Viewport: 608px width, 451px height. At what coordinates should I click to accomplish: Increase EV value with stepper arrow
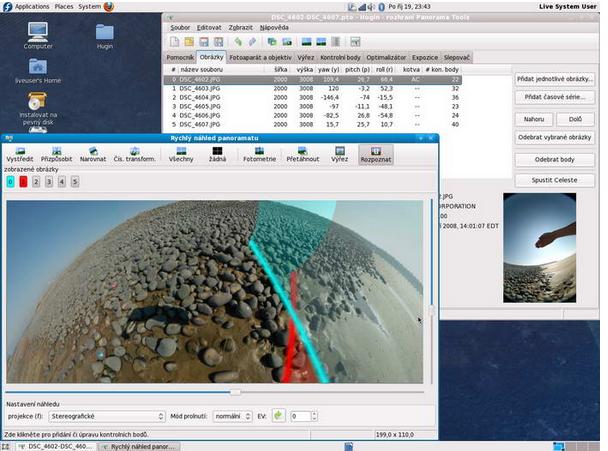(314, 413)
